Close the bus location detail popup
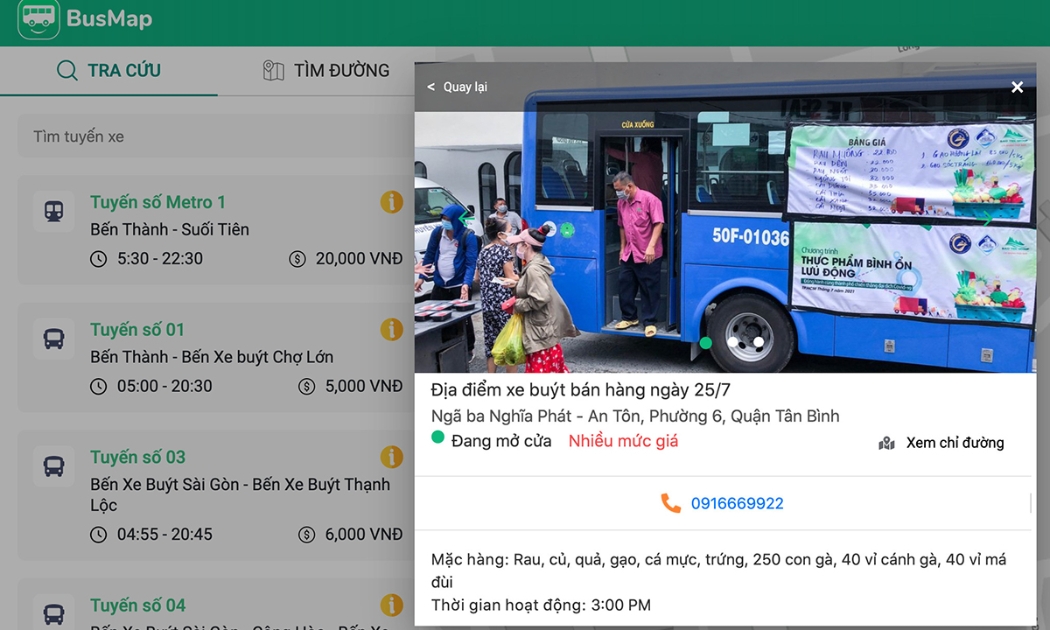The image size is (1050, 630). [1017, 87]
